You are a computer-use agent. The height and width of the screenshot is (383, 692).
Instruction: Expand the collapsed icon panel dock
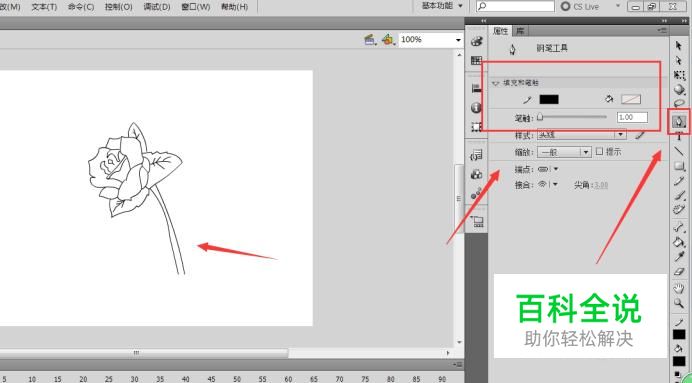(x=483, y=21)
